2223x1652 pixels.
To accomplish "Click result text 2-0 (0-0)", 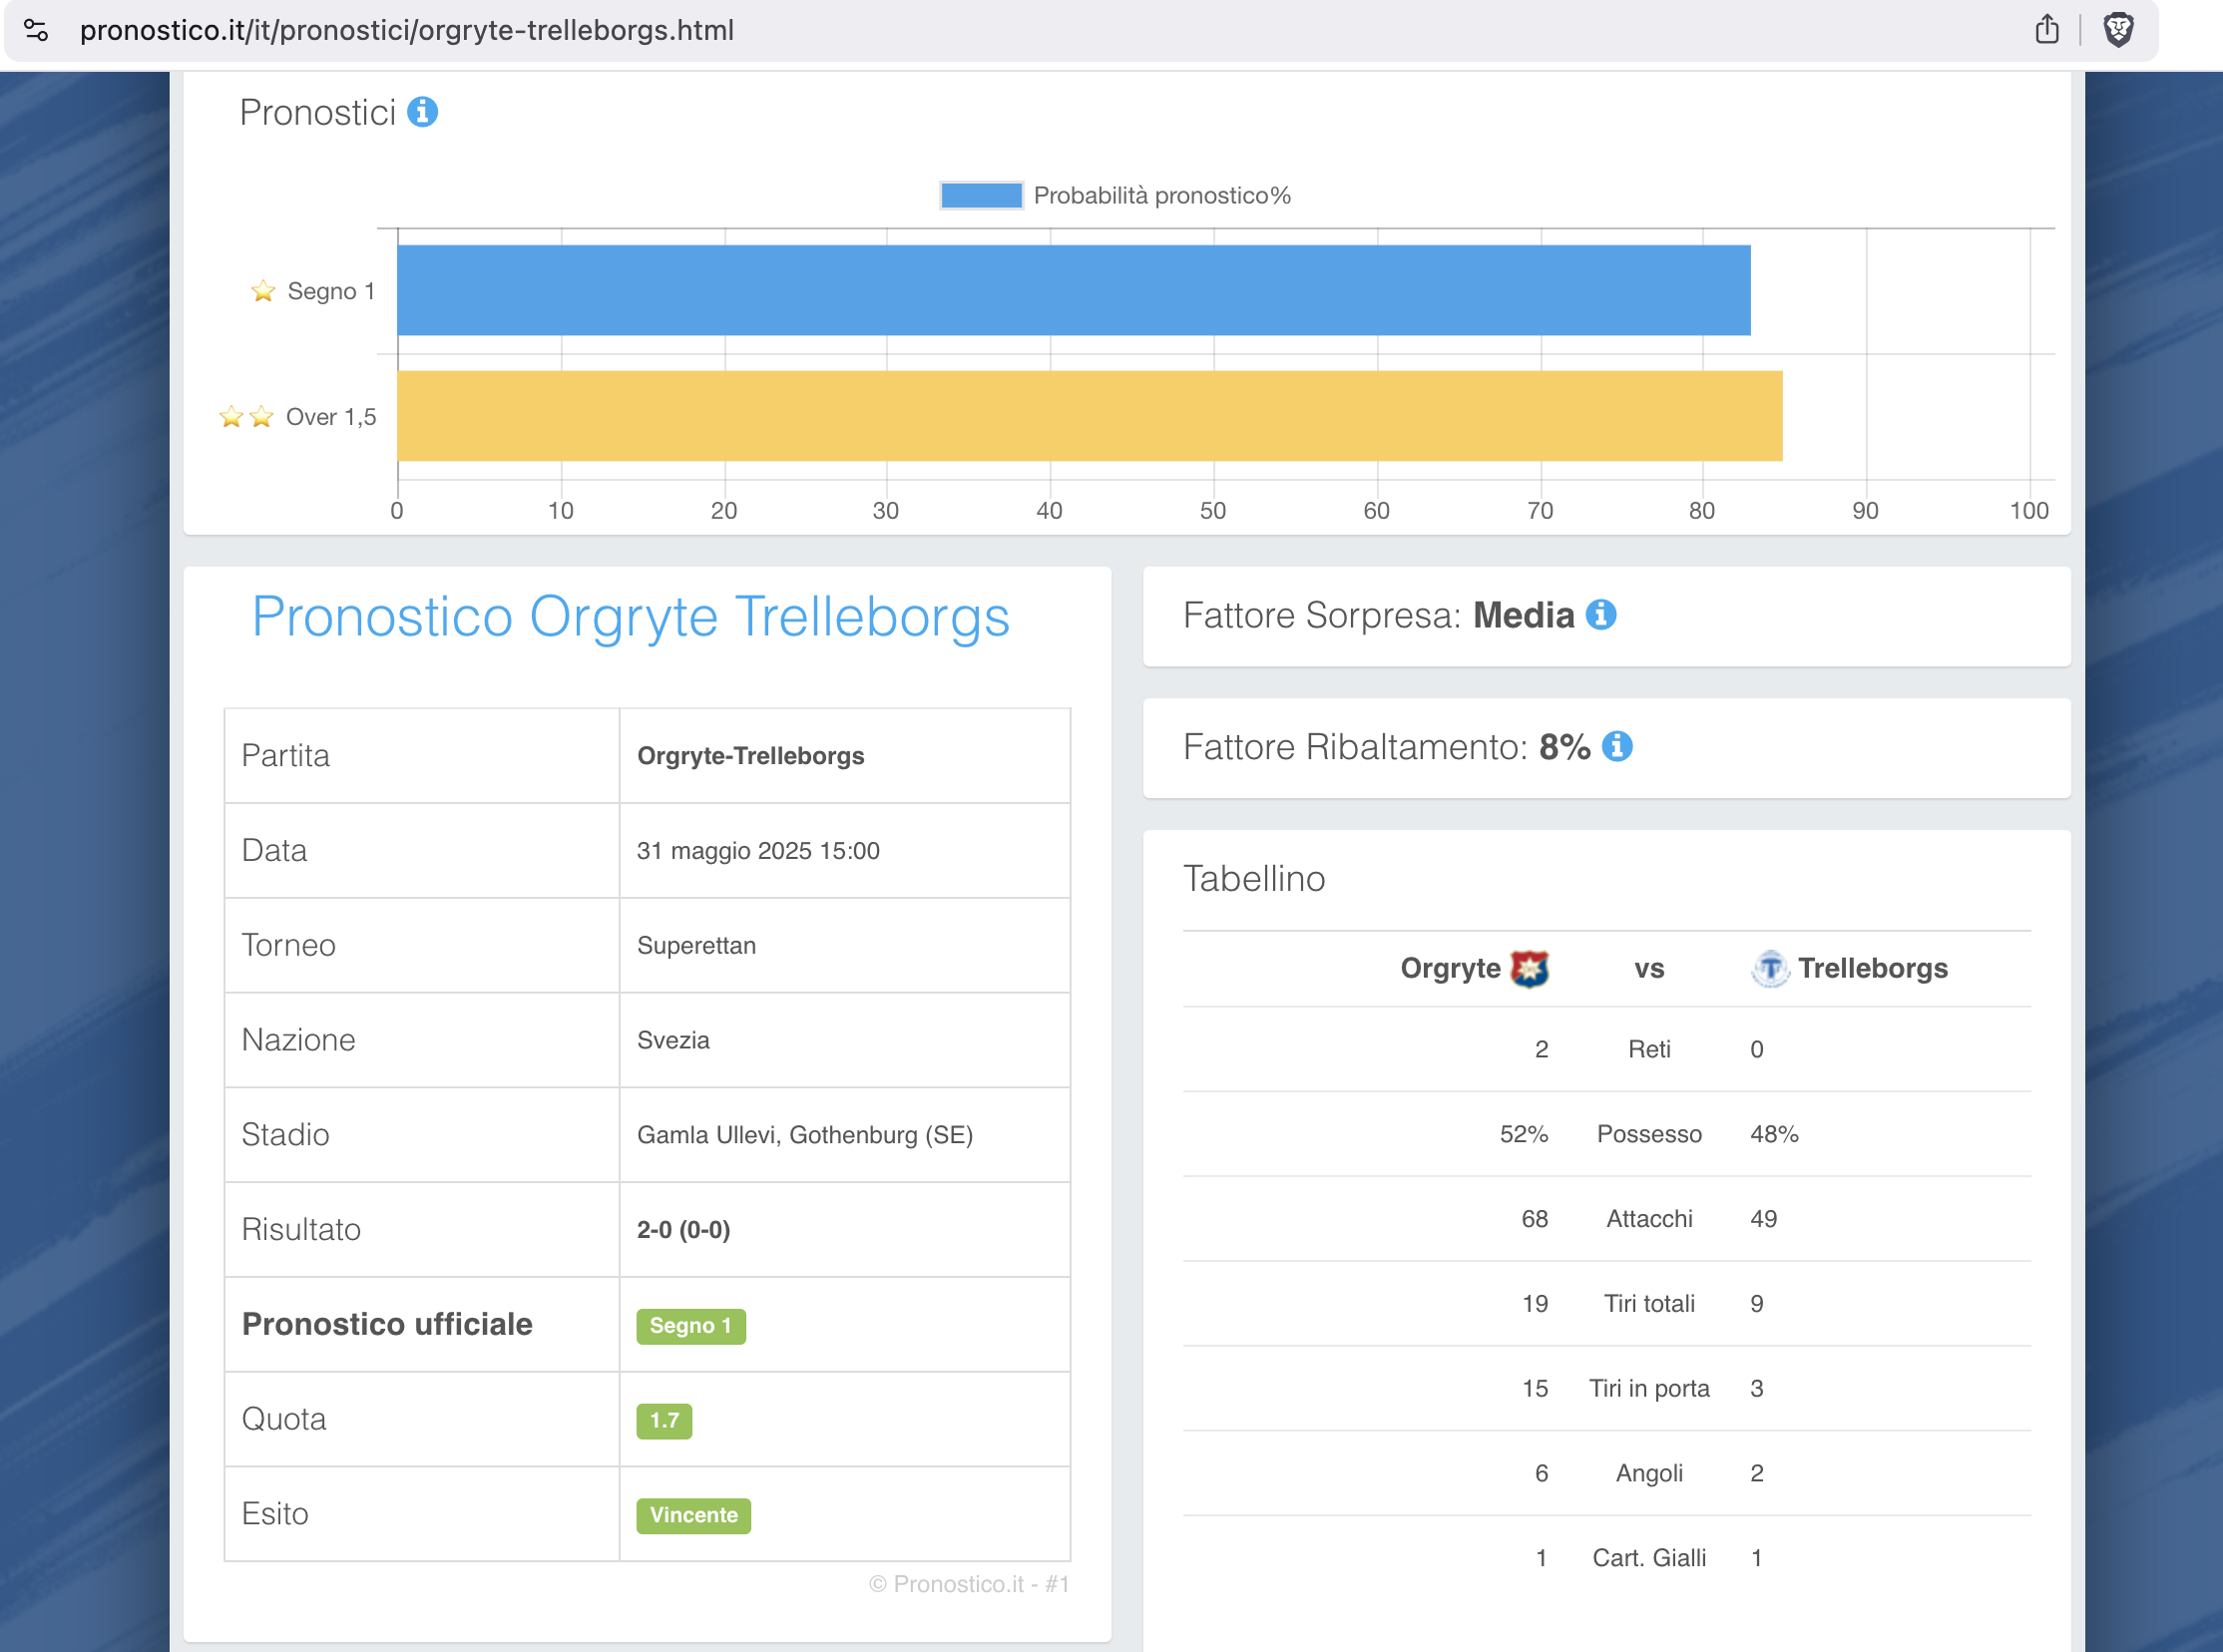I will click(684, 1230).
